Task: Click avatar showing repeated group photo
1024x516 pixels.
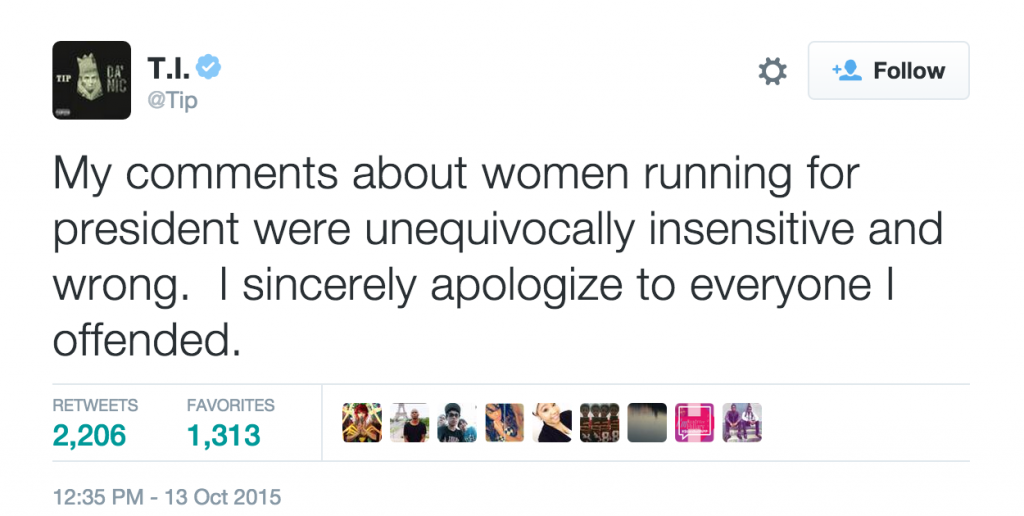Action: pyautogui.click(x=599, y=423)
